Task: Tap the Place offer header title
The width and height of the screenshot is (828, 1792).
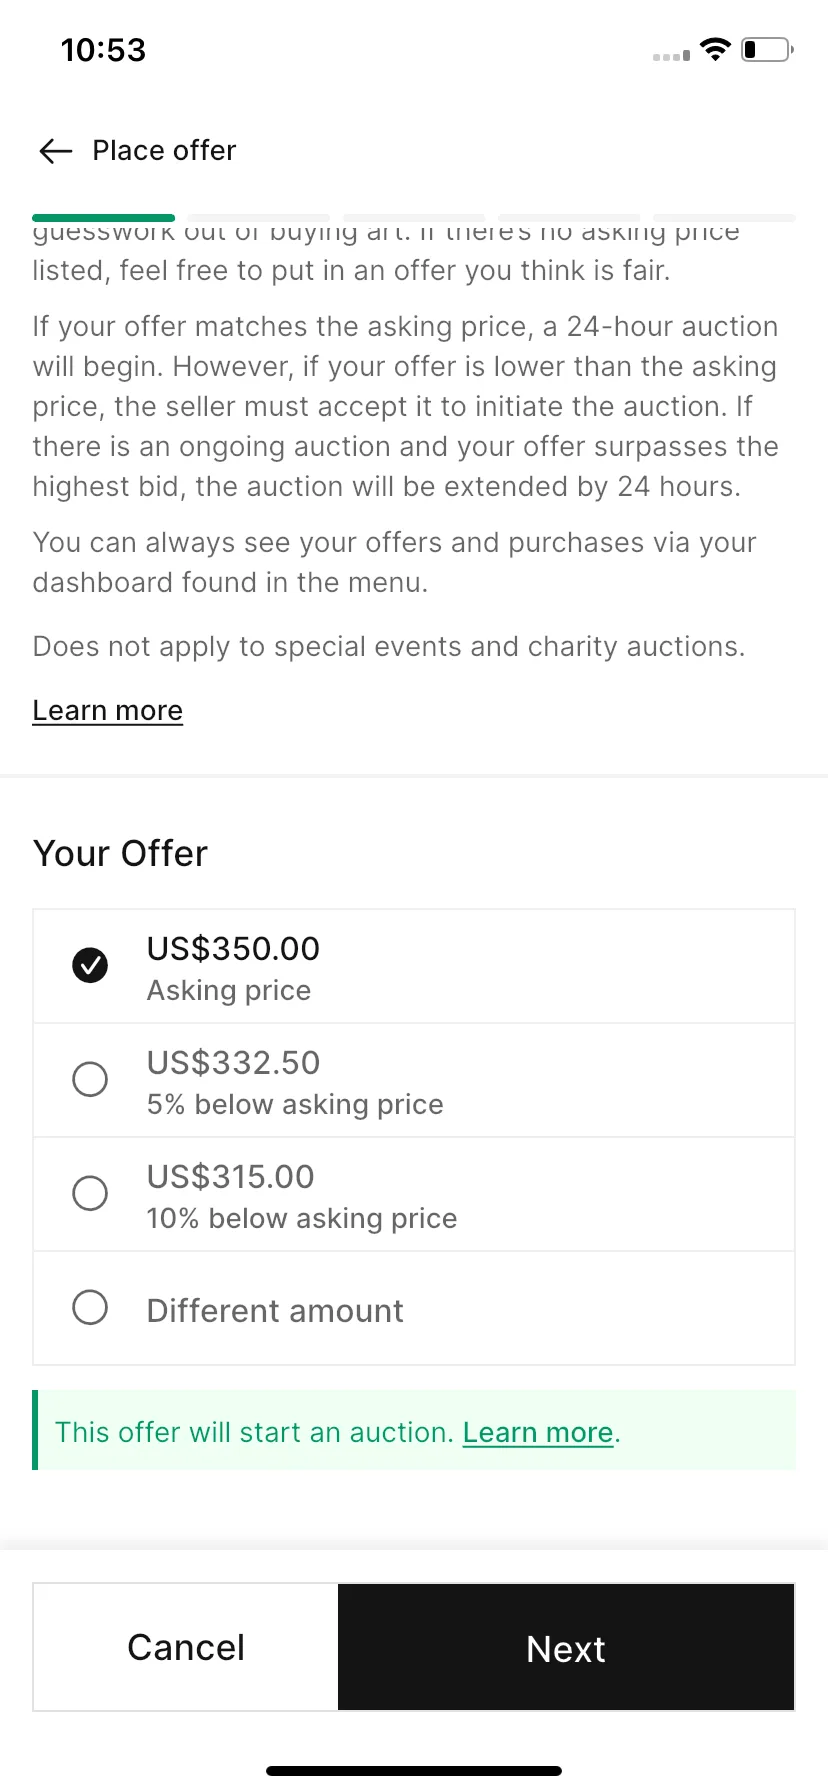Action: [x=164, y=151]
